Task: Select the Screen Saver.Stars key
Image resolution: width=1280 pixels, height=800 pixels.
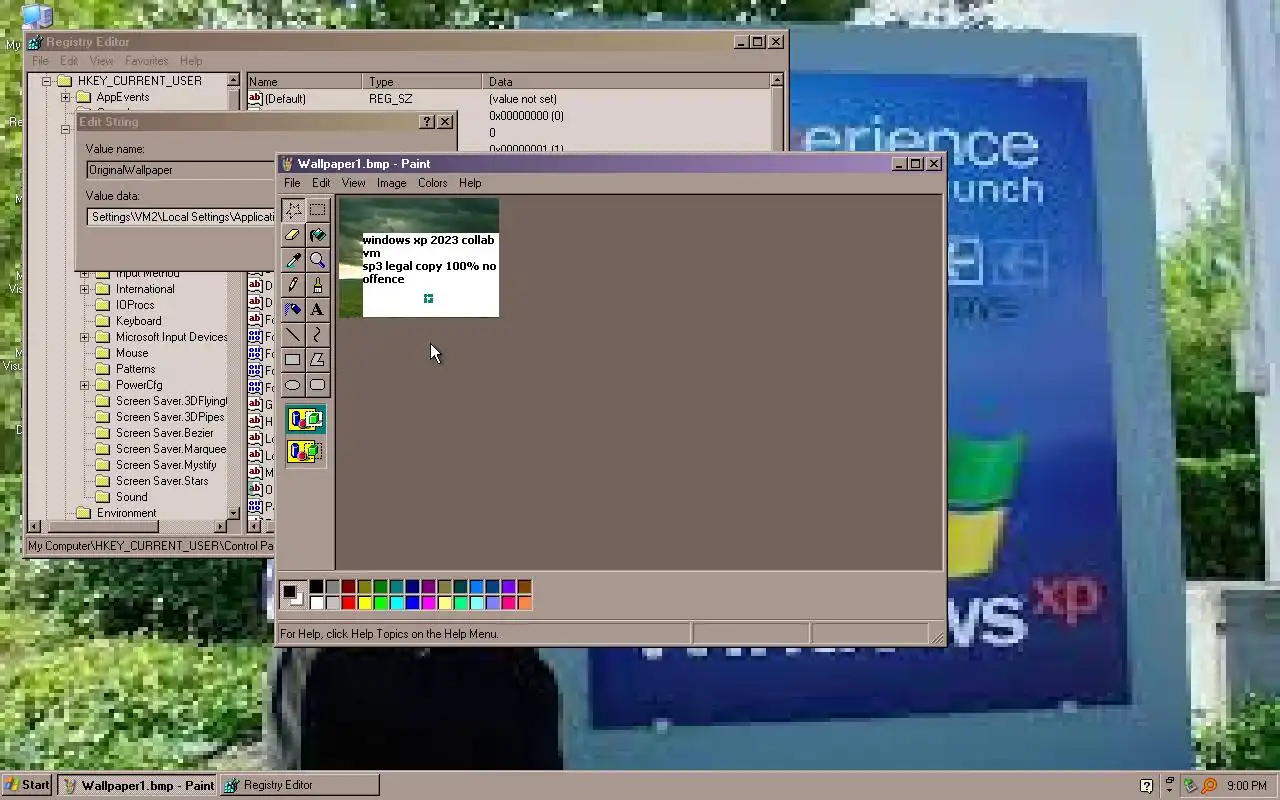Action: [162, 481]
